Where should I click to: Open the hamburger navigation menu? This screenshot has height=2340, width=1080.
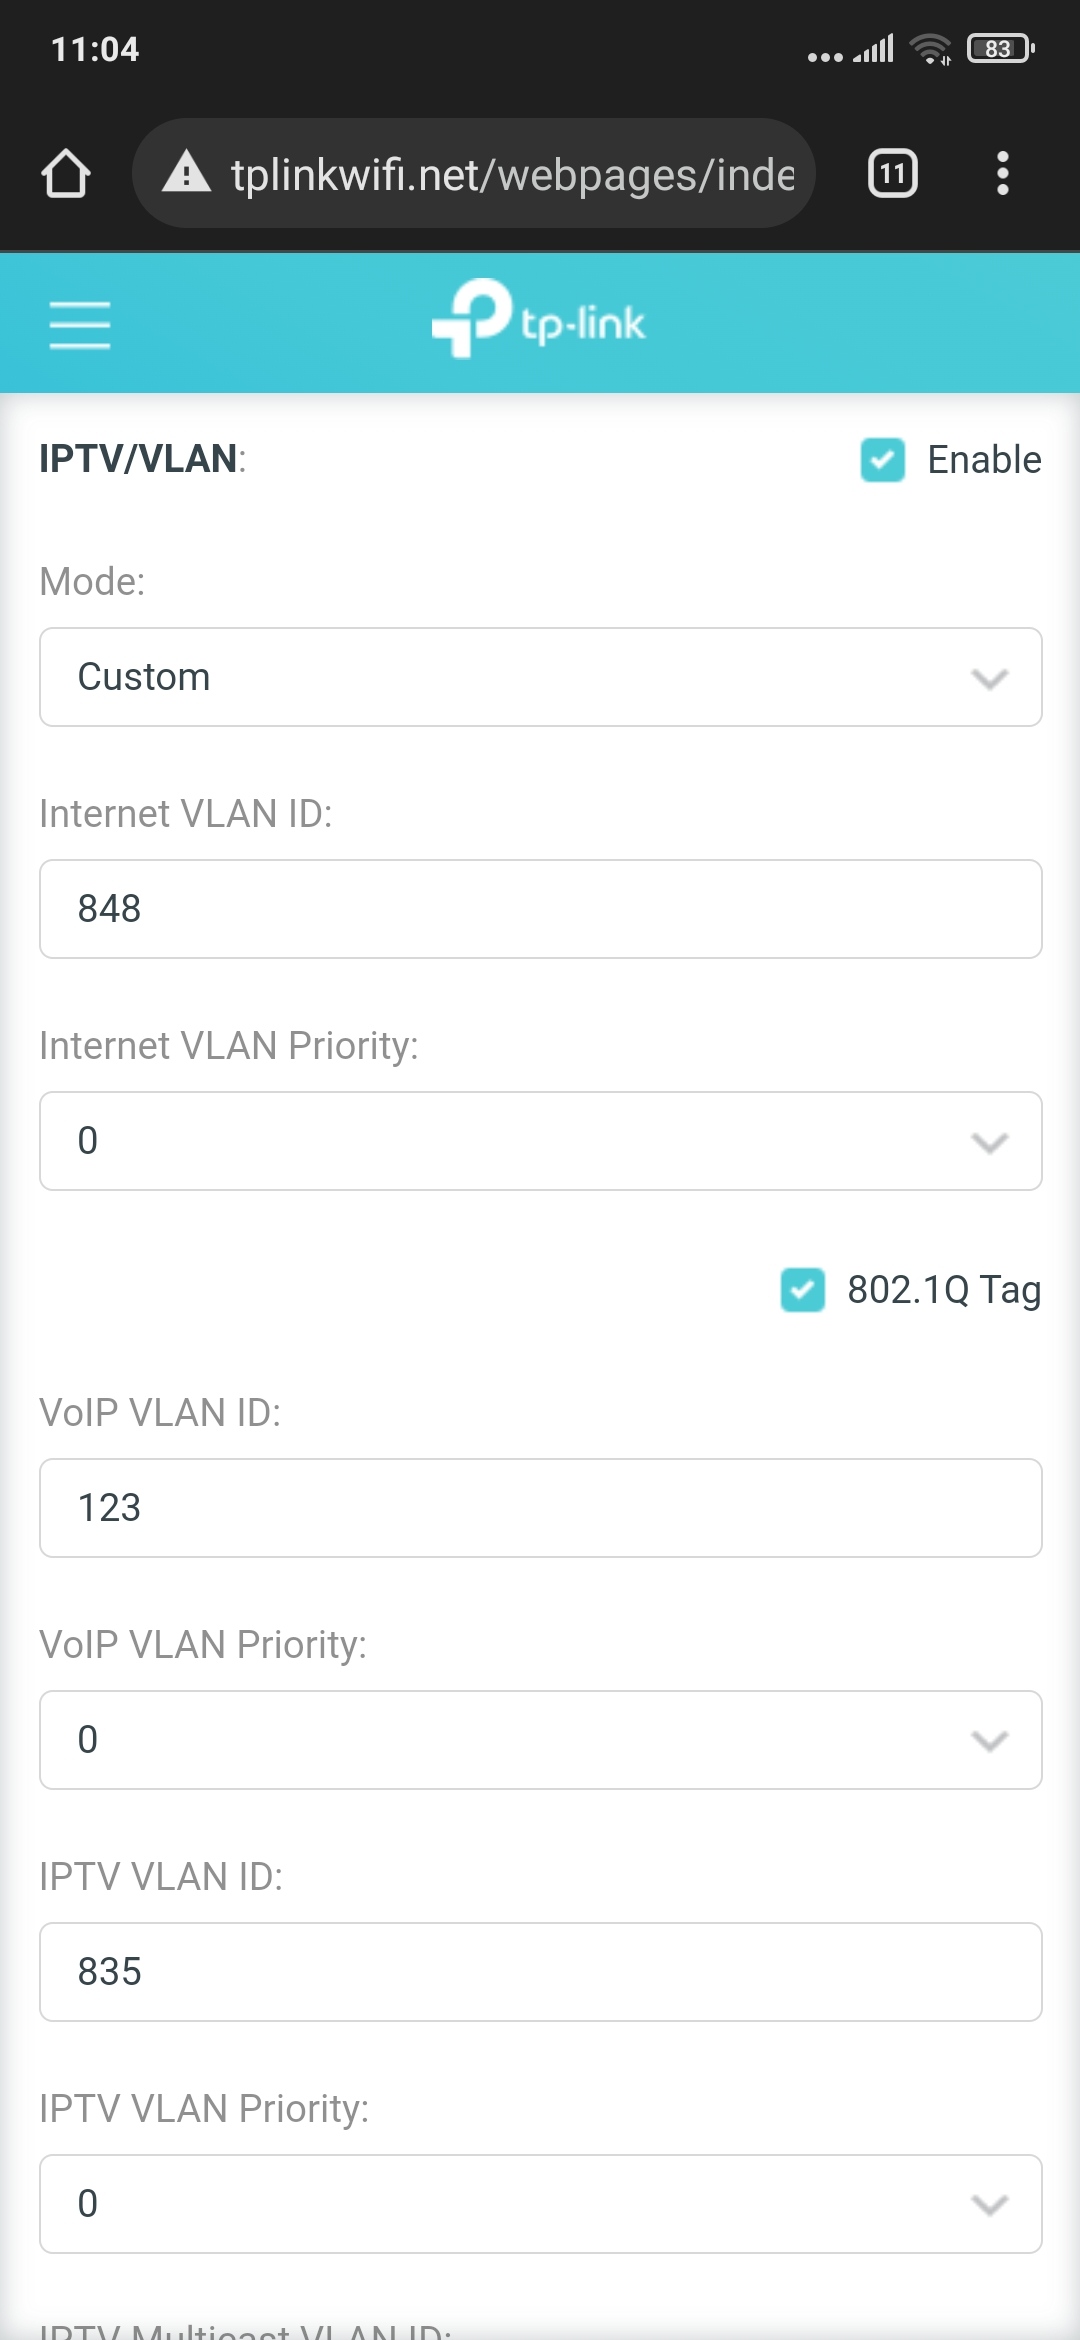(80, 324)
